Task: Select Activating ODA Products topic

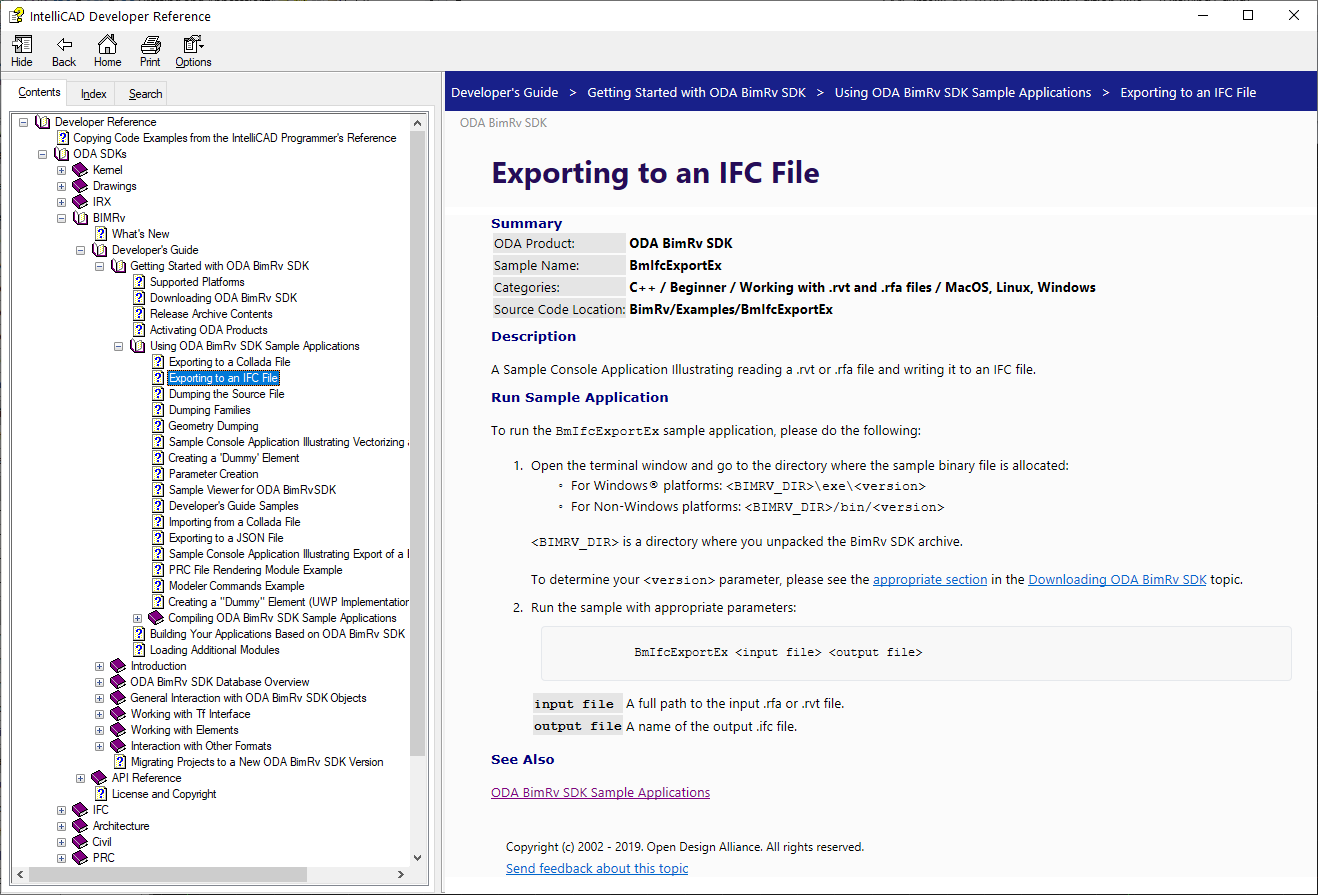Action: (209, 330)
